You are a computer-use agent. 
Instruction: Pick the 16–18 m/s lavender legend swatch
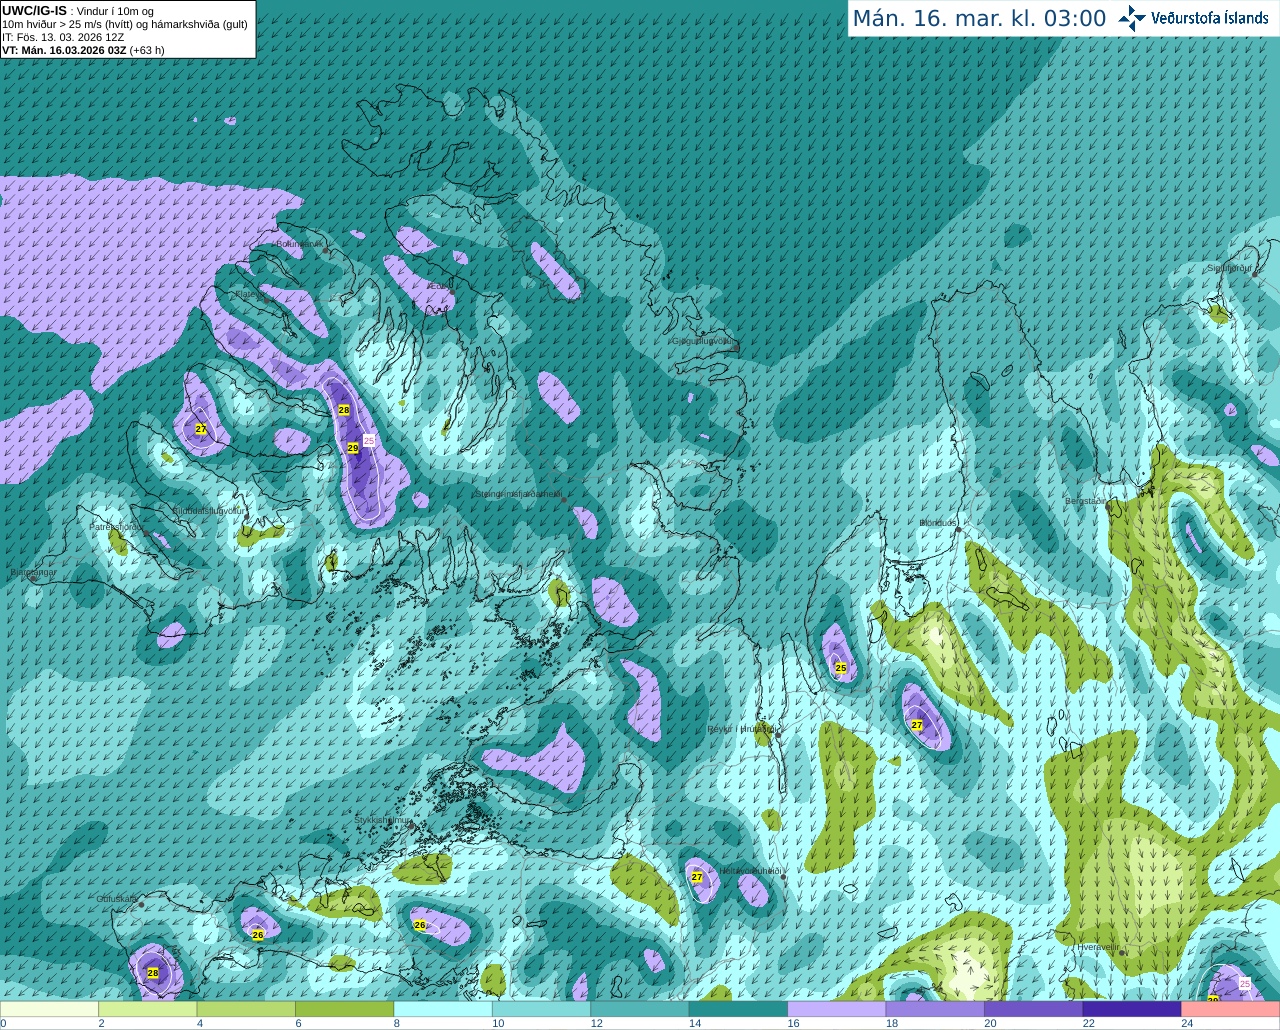point(837,1009)
